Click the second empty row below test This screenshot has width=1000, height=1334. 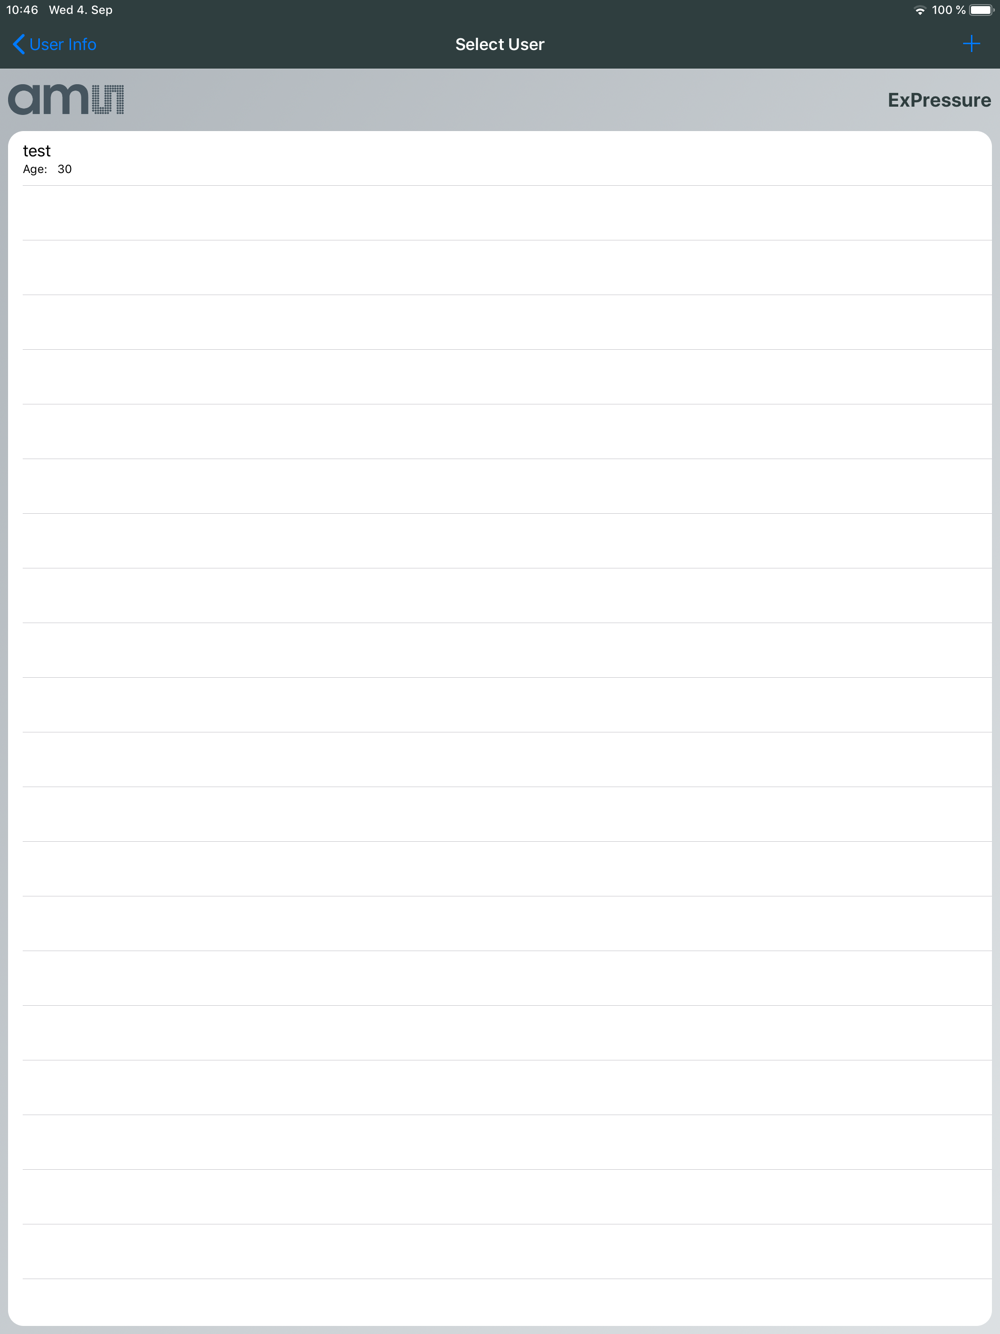pyautogui.click(x=500, y=268)
